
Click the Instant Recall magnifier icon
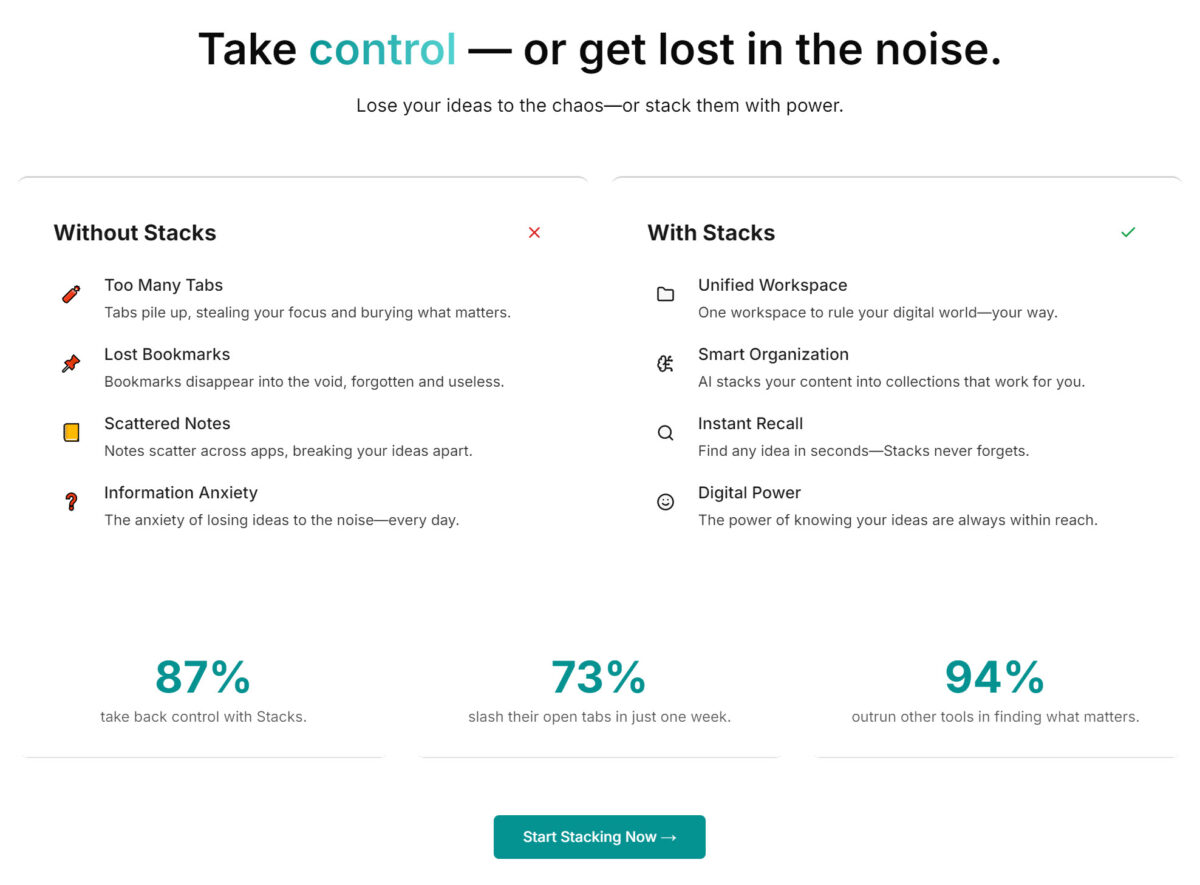click(665, 433)
